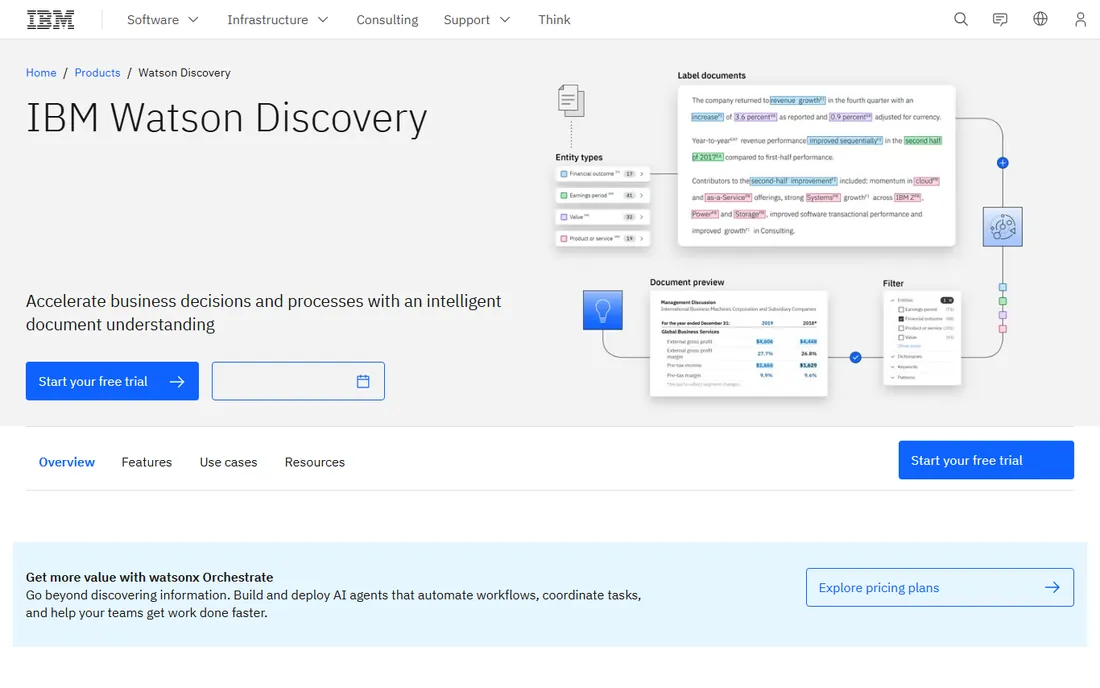
Task: Expand the Value entity row chevron
Action: tap(641, 217)
